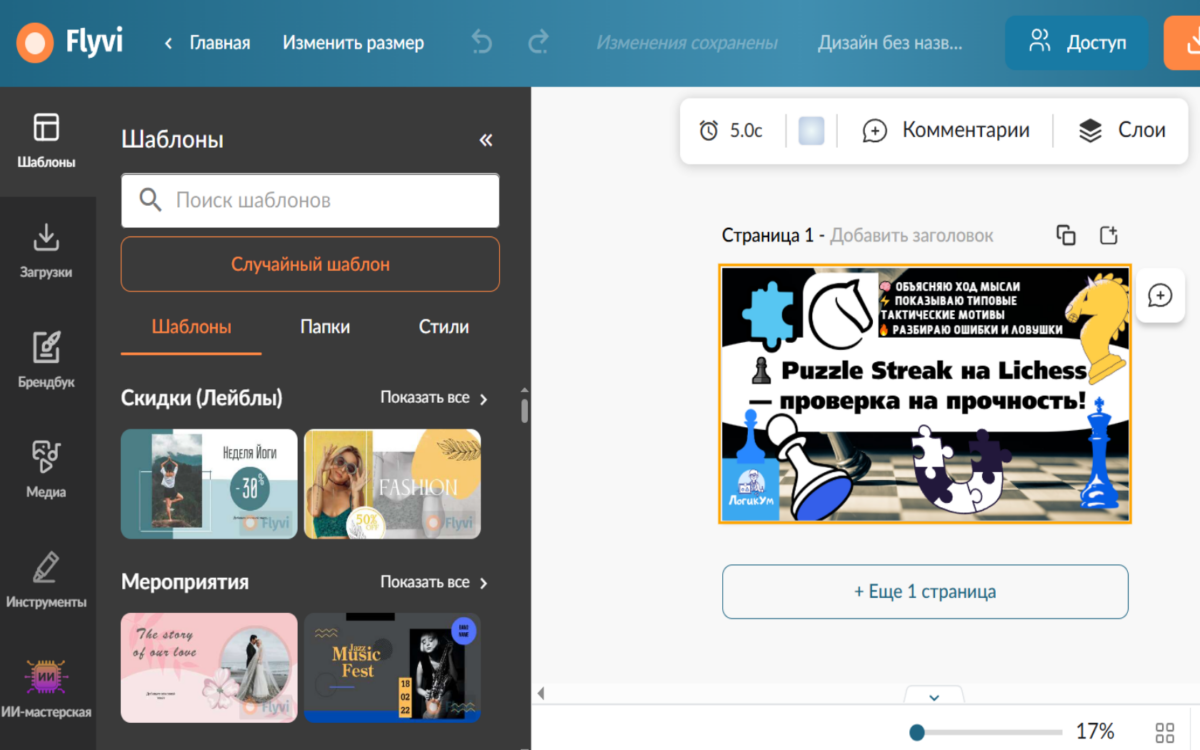The image size is (1200, 750).
Task: Switch to the Шаблоны tab
Action: coord(191,327)
